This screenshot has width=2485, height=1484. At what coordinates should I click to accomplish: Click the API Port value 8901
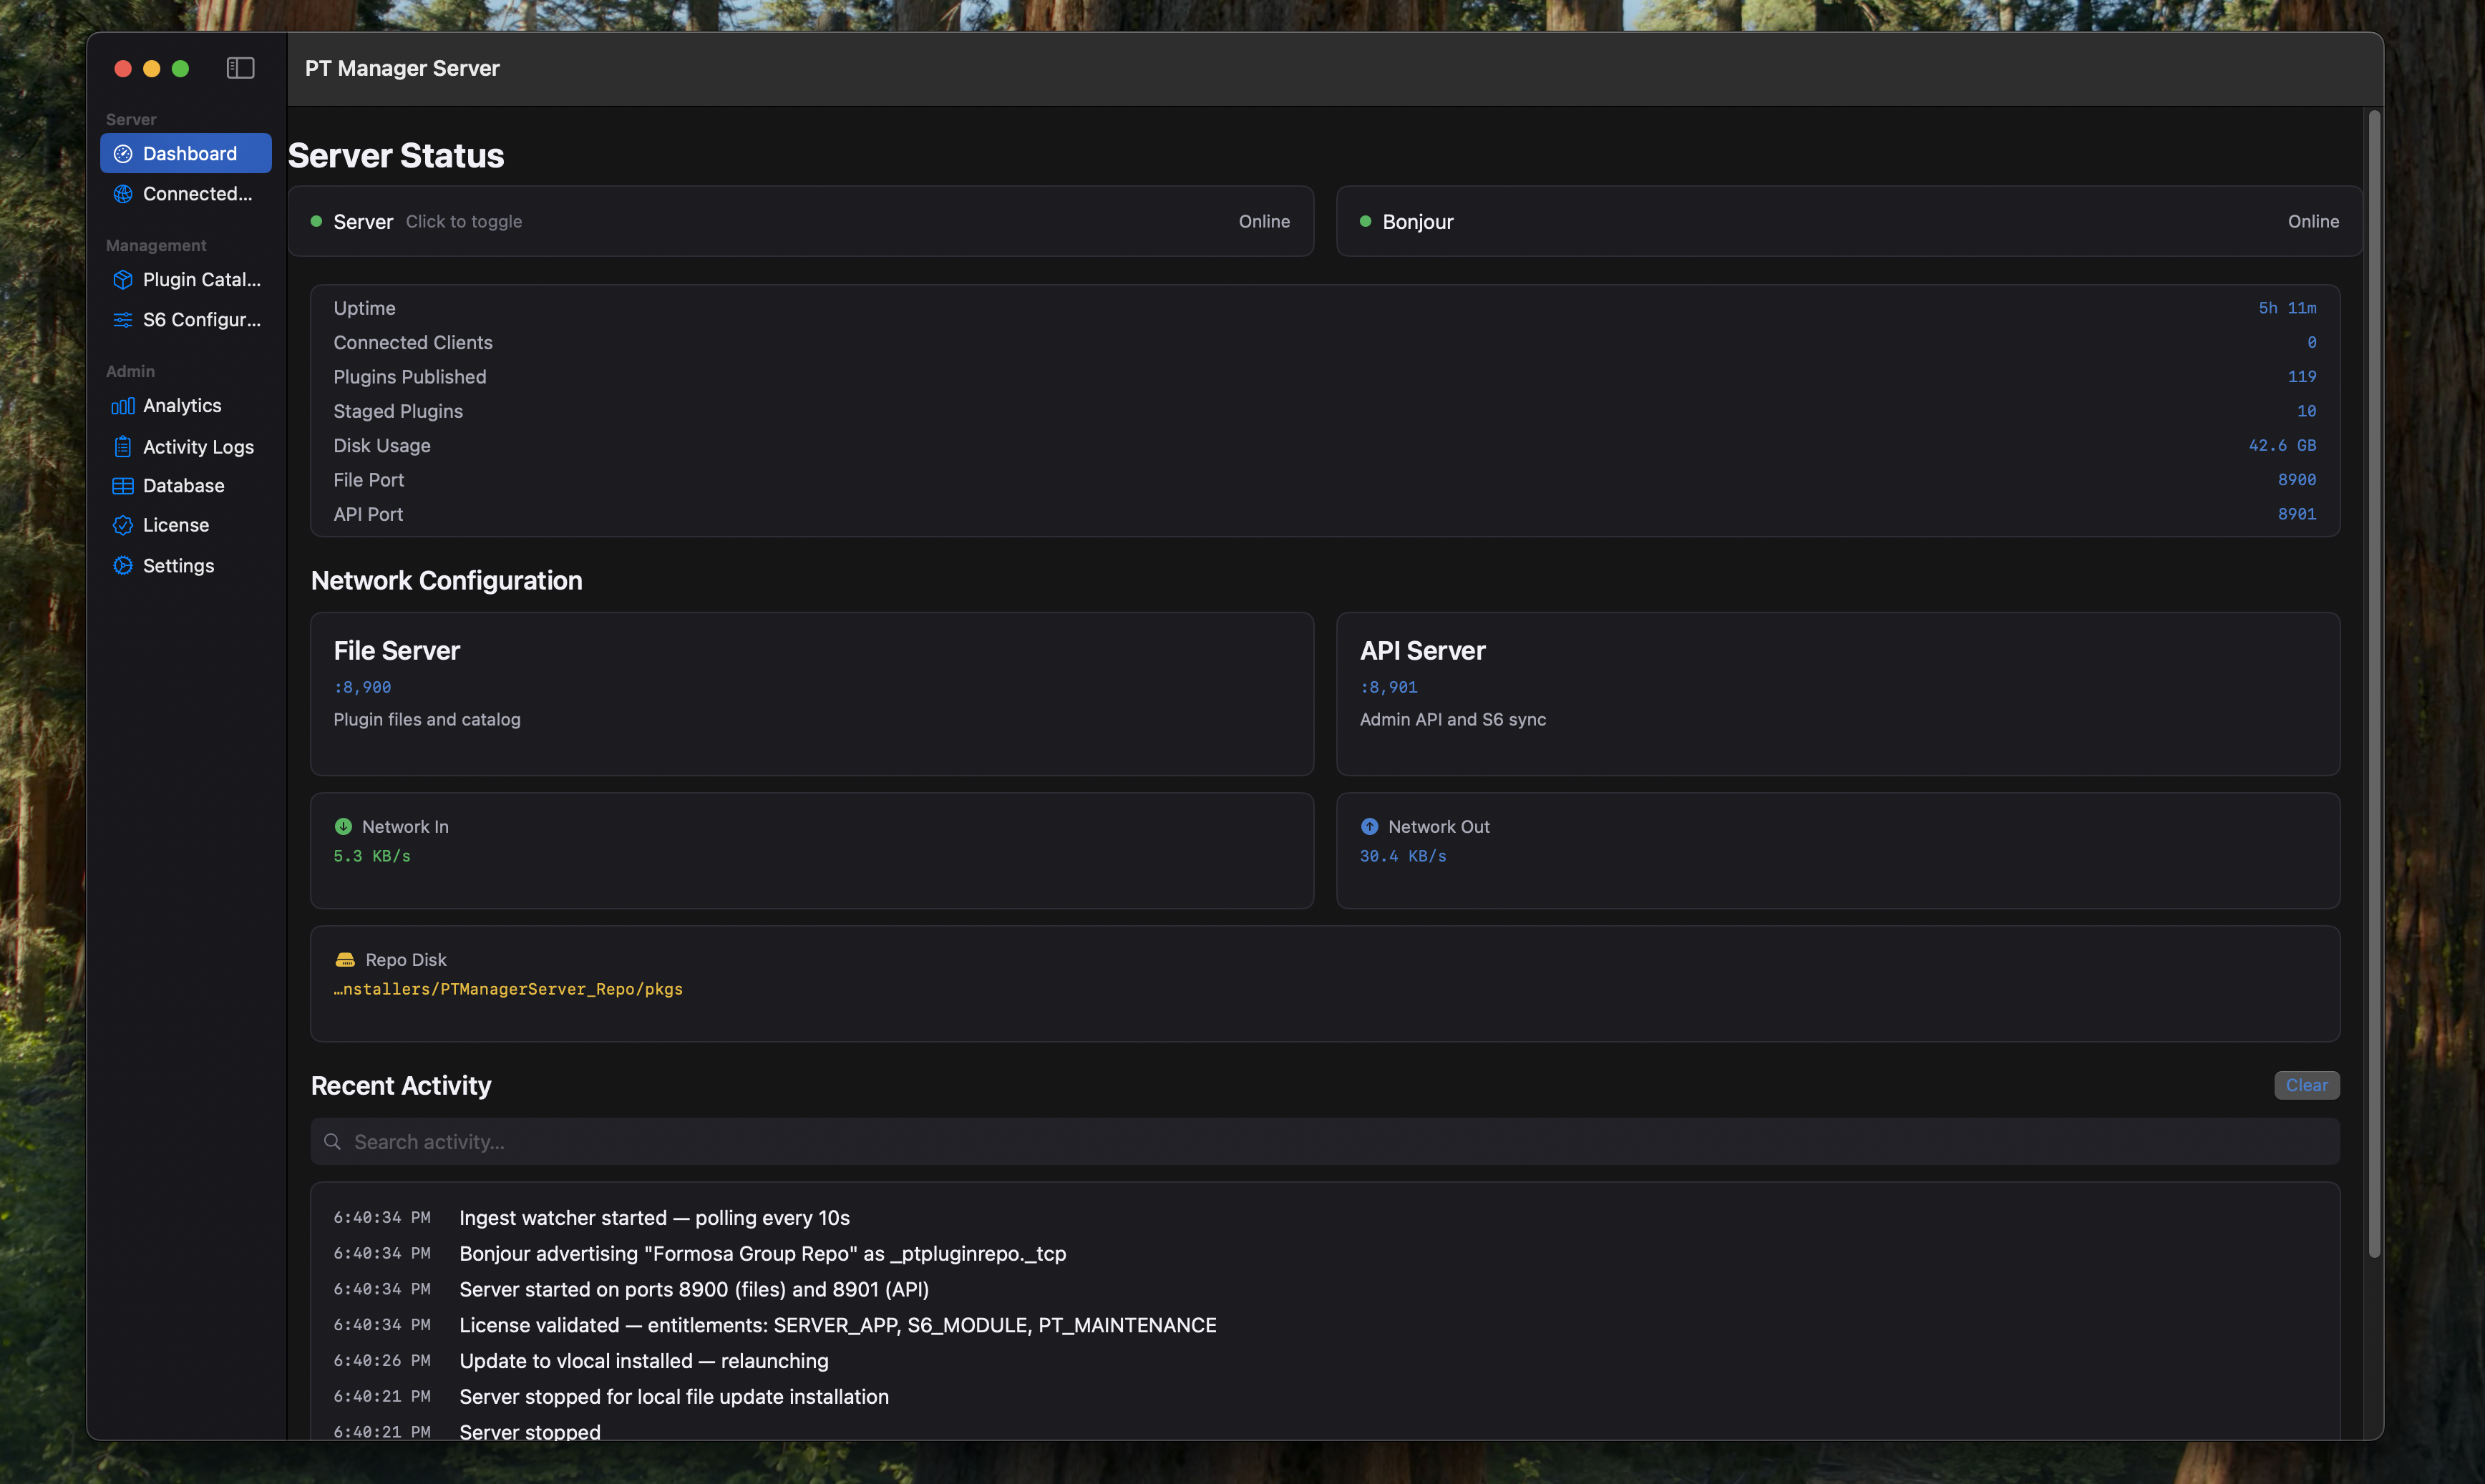(2297, 514)
